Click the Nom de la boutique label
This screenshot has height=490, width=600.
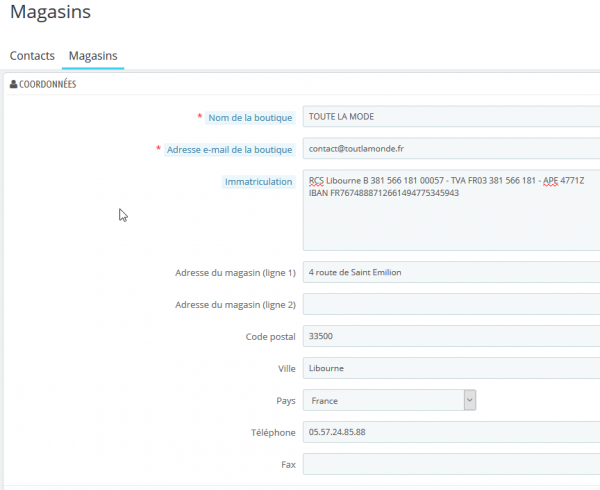(x=250, y=118)
